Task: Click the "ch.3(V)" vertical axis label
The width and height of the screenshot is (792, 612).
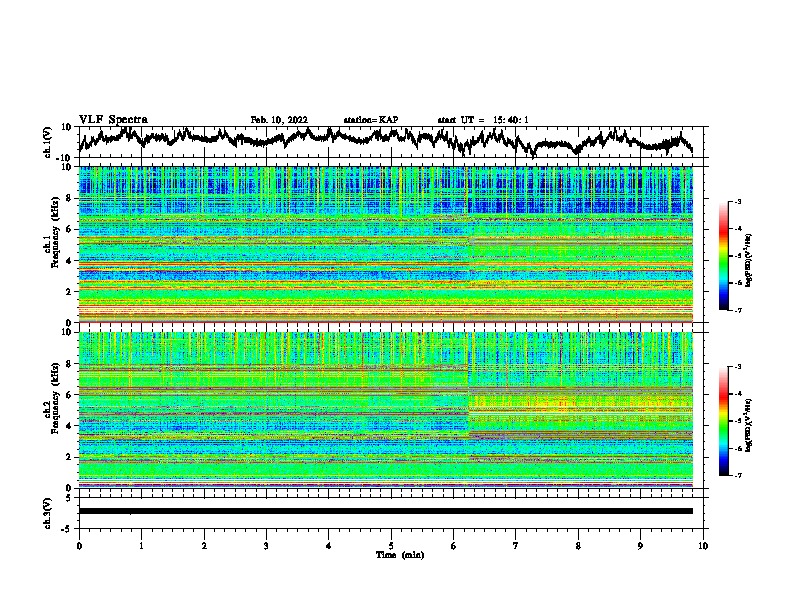Action: coord(48,513)
